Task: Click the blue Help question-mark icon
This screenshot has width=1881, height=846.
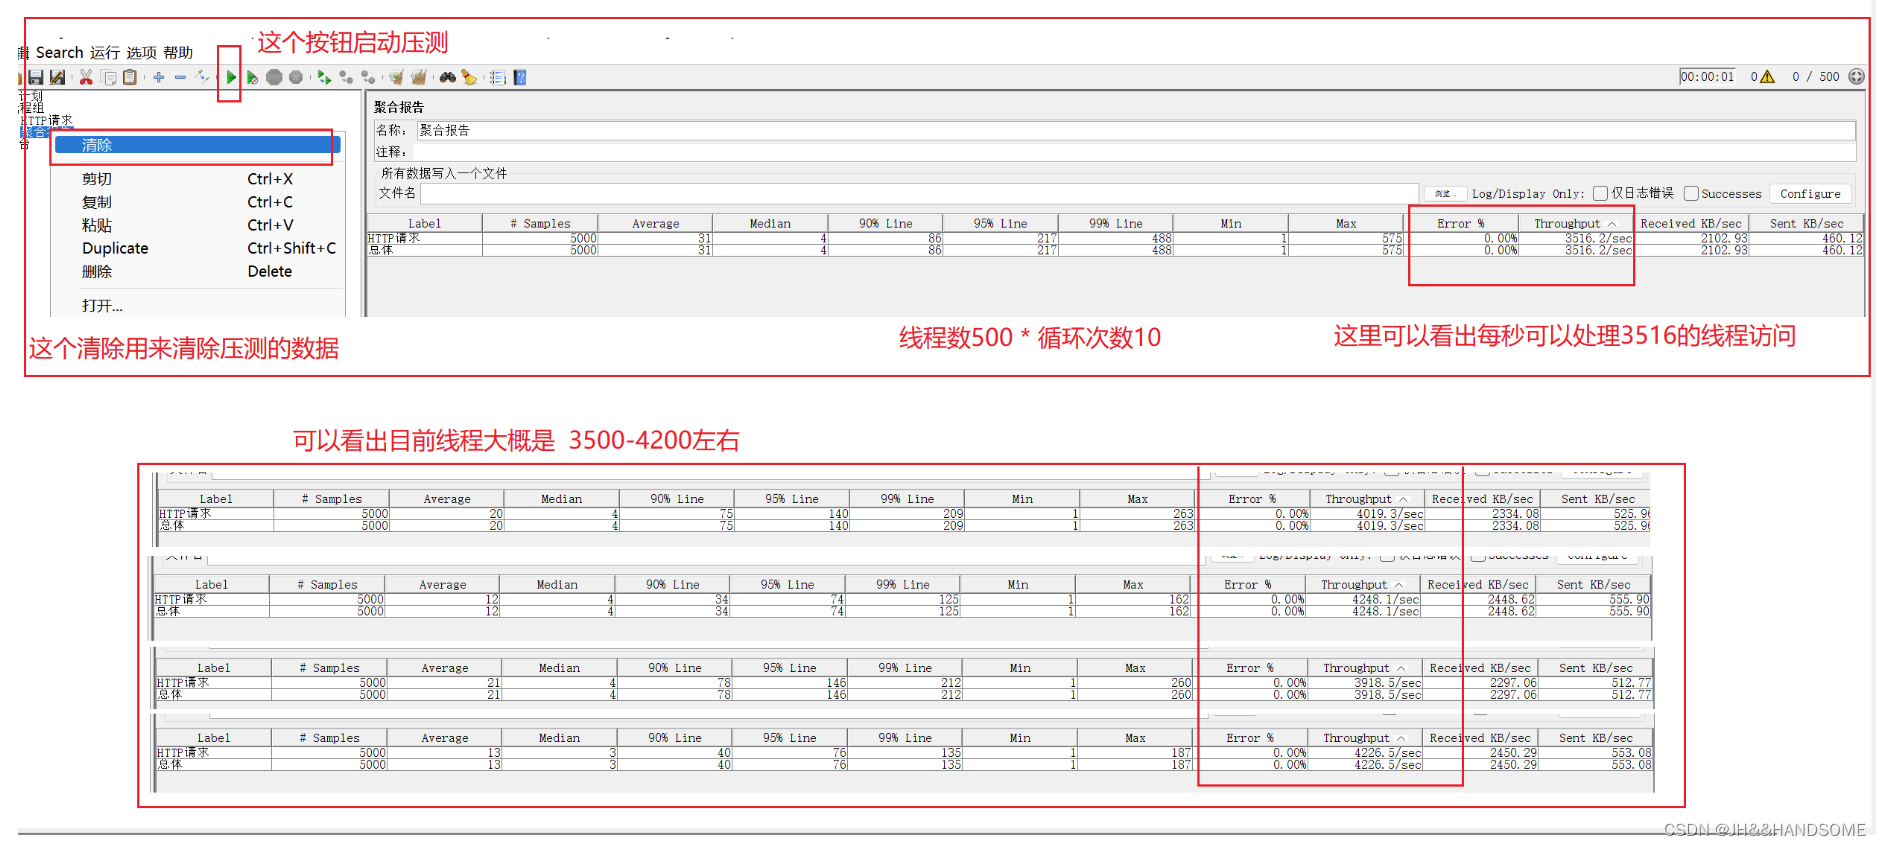Action: [520, 77]
